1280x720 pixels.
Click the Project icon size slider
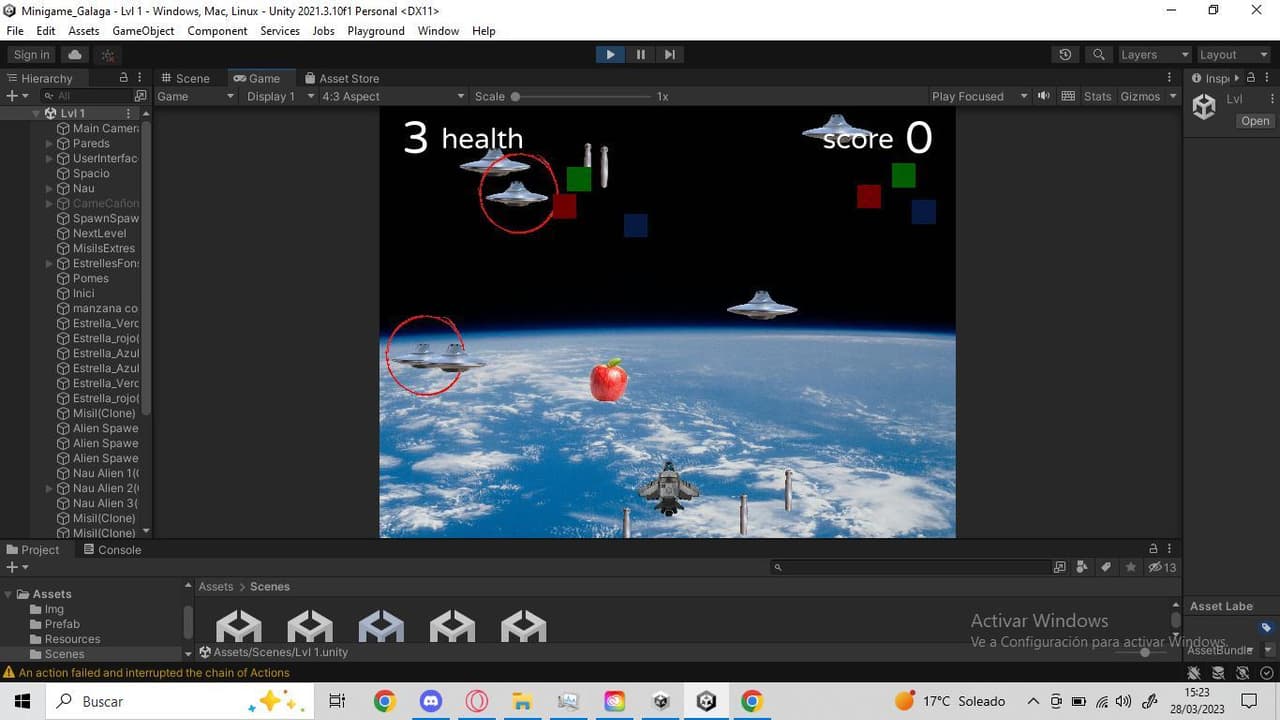click(1145, 652)
